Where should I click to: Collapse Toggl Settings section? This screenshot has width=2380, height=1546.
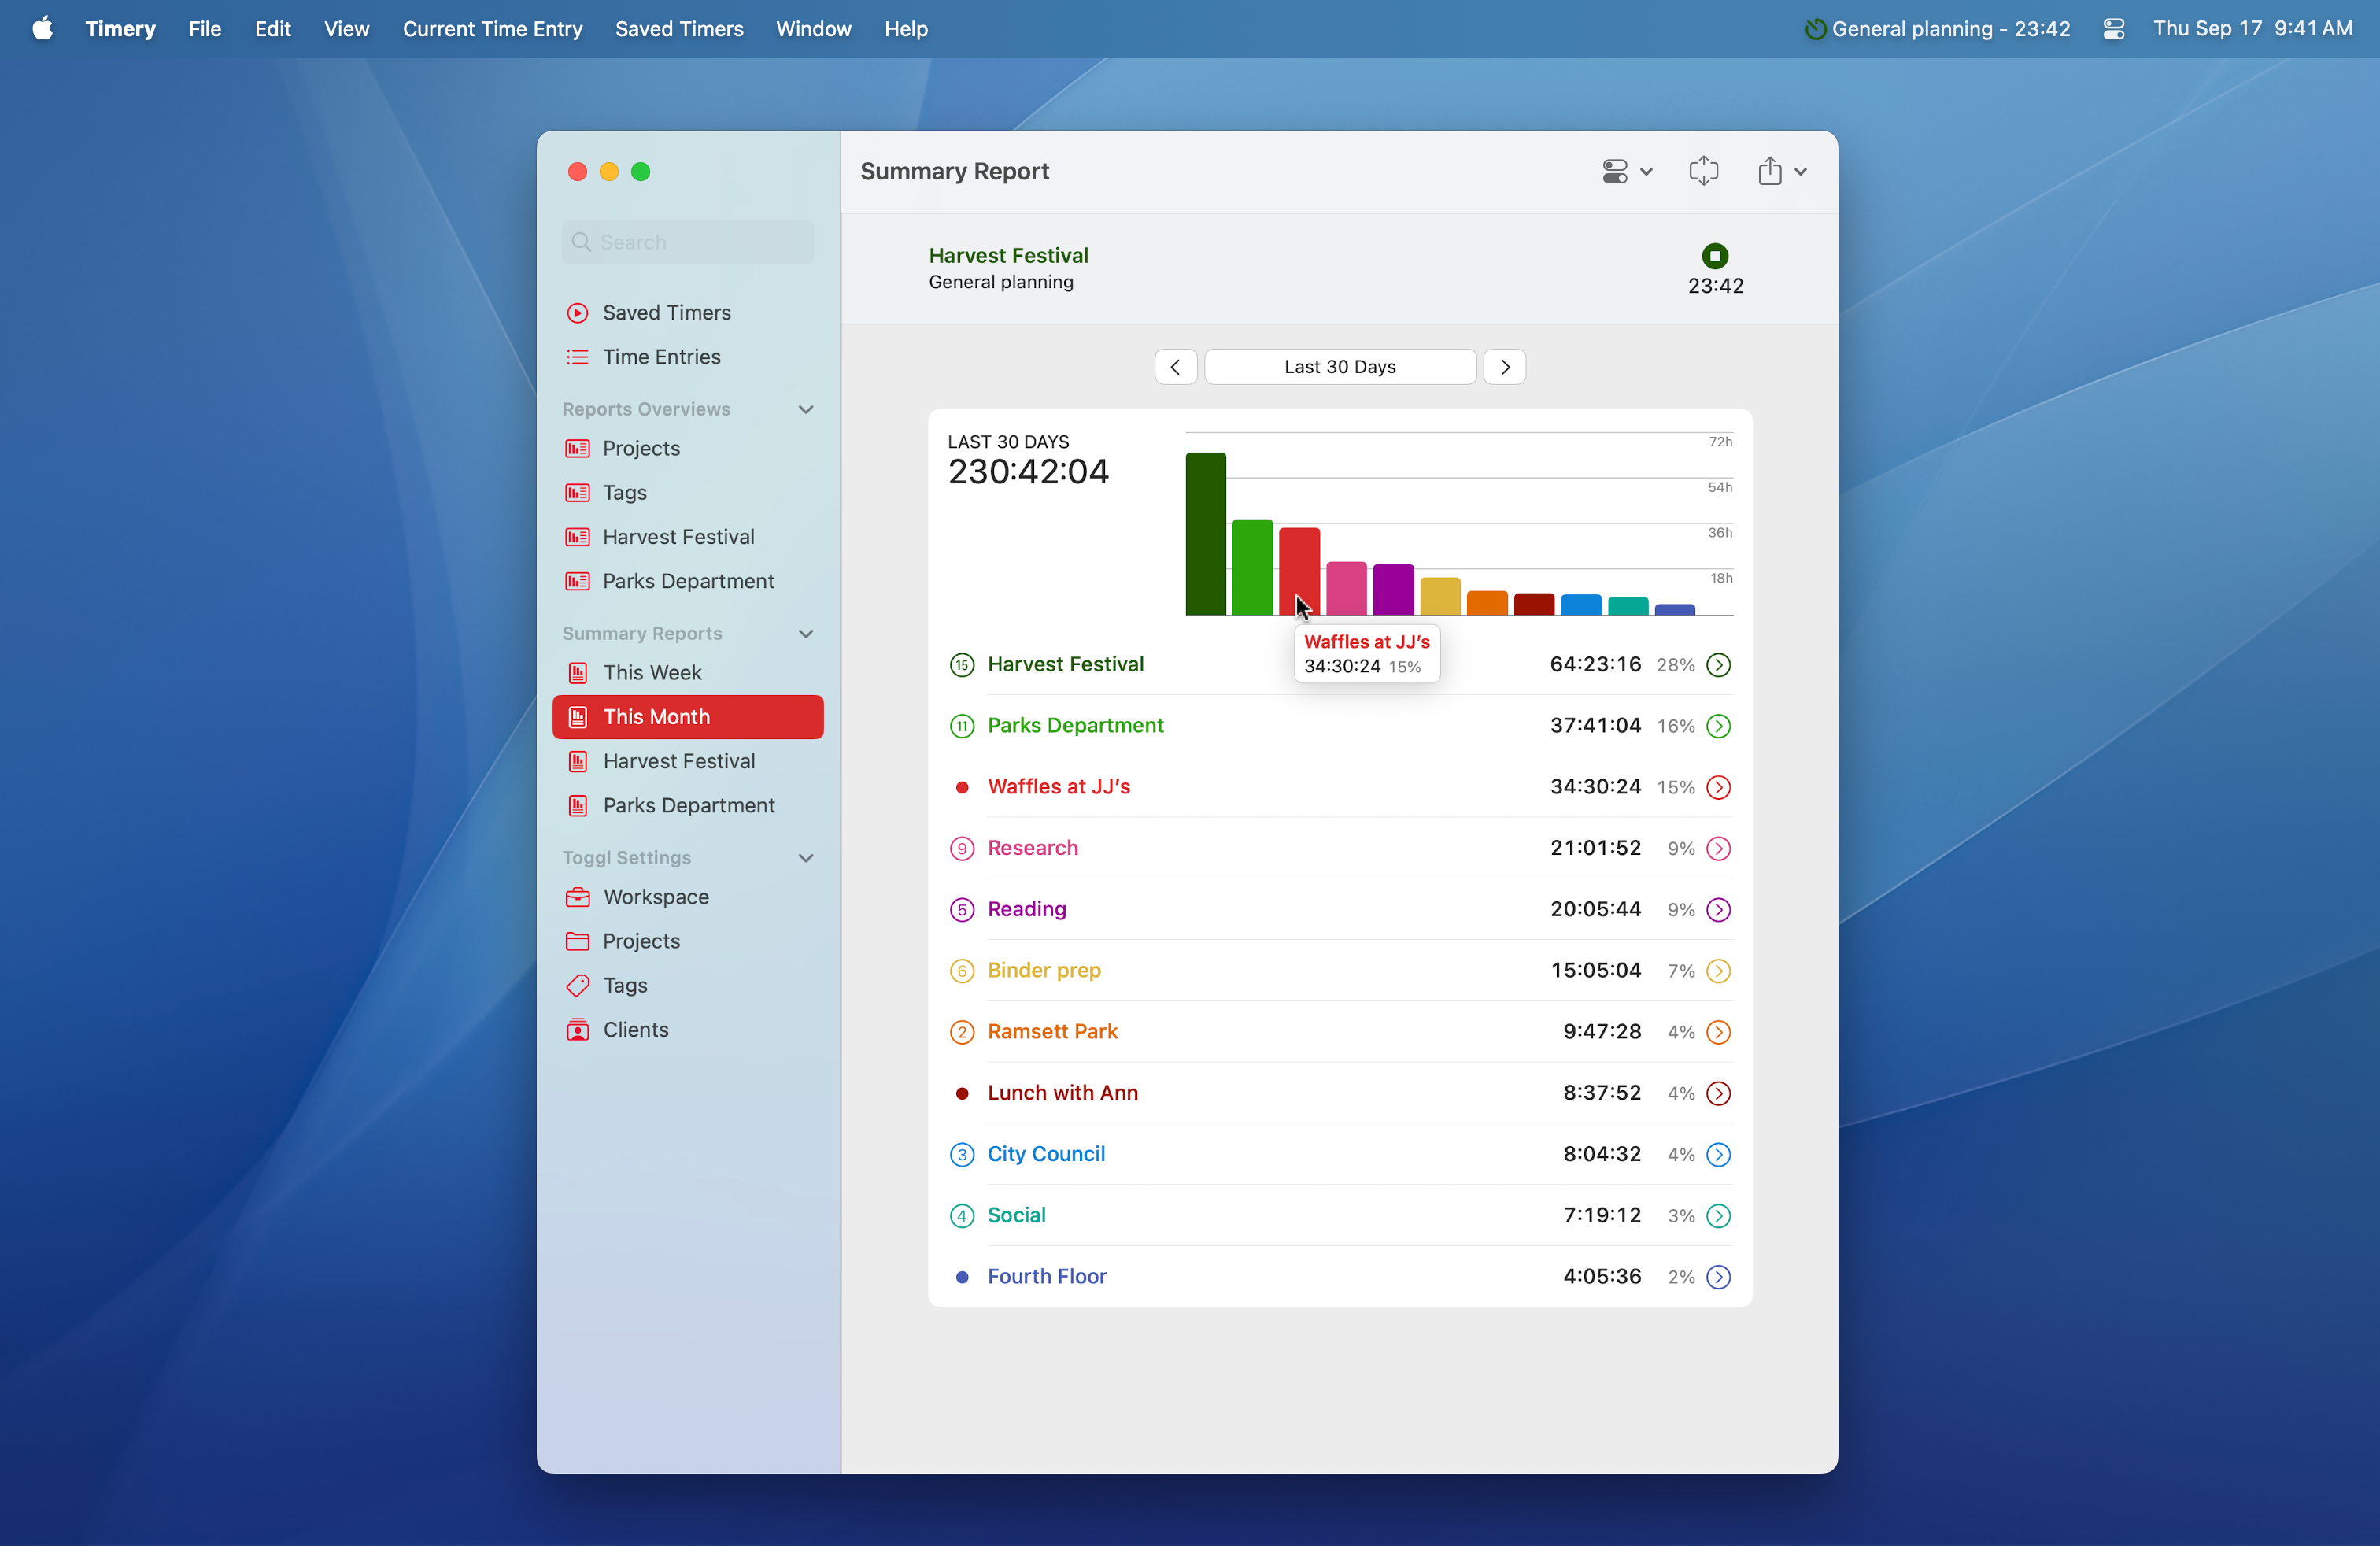[806, 858]
